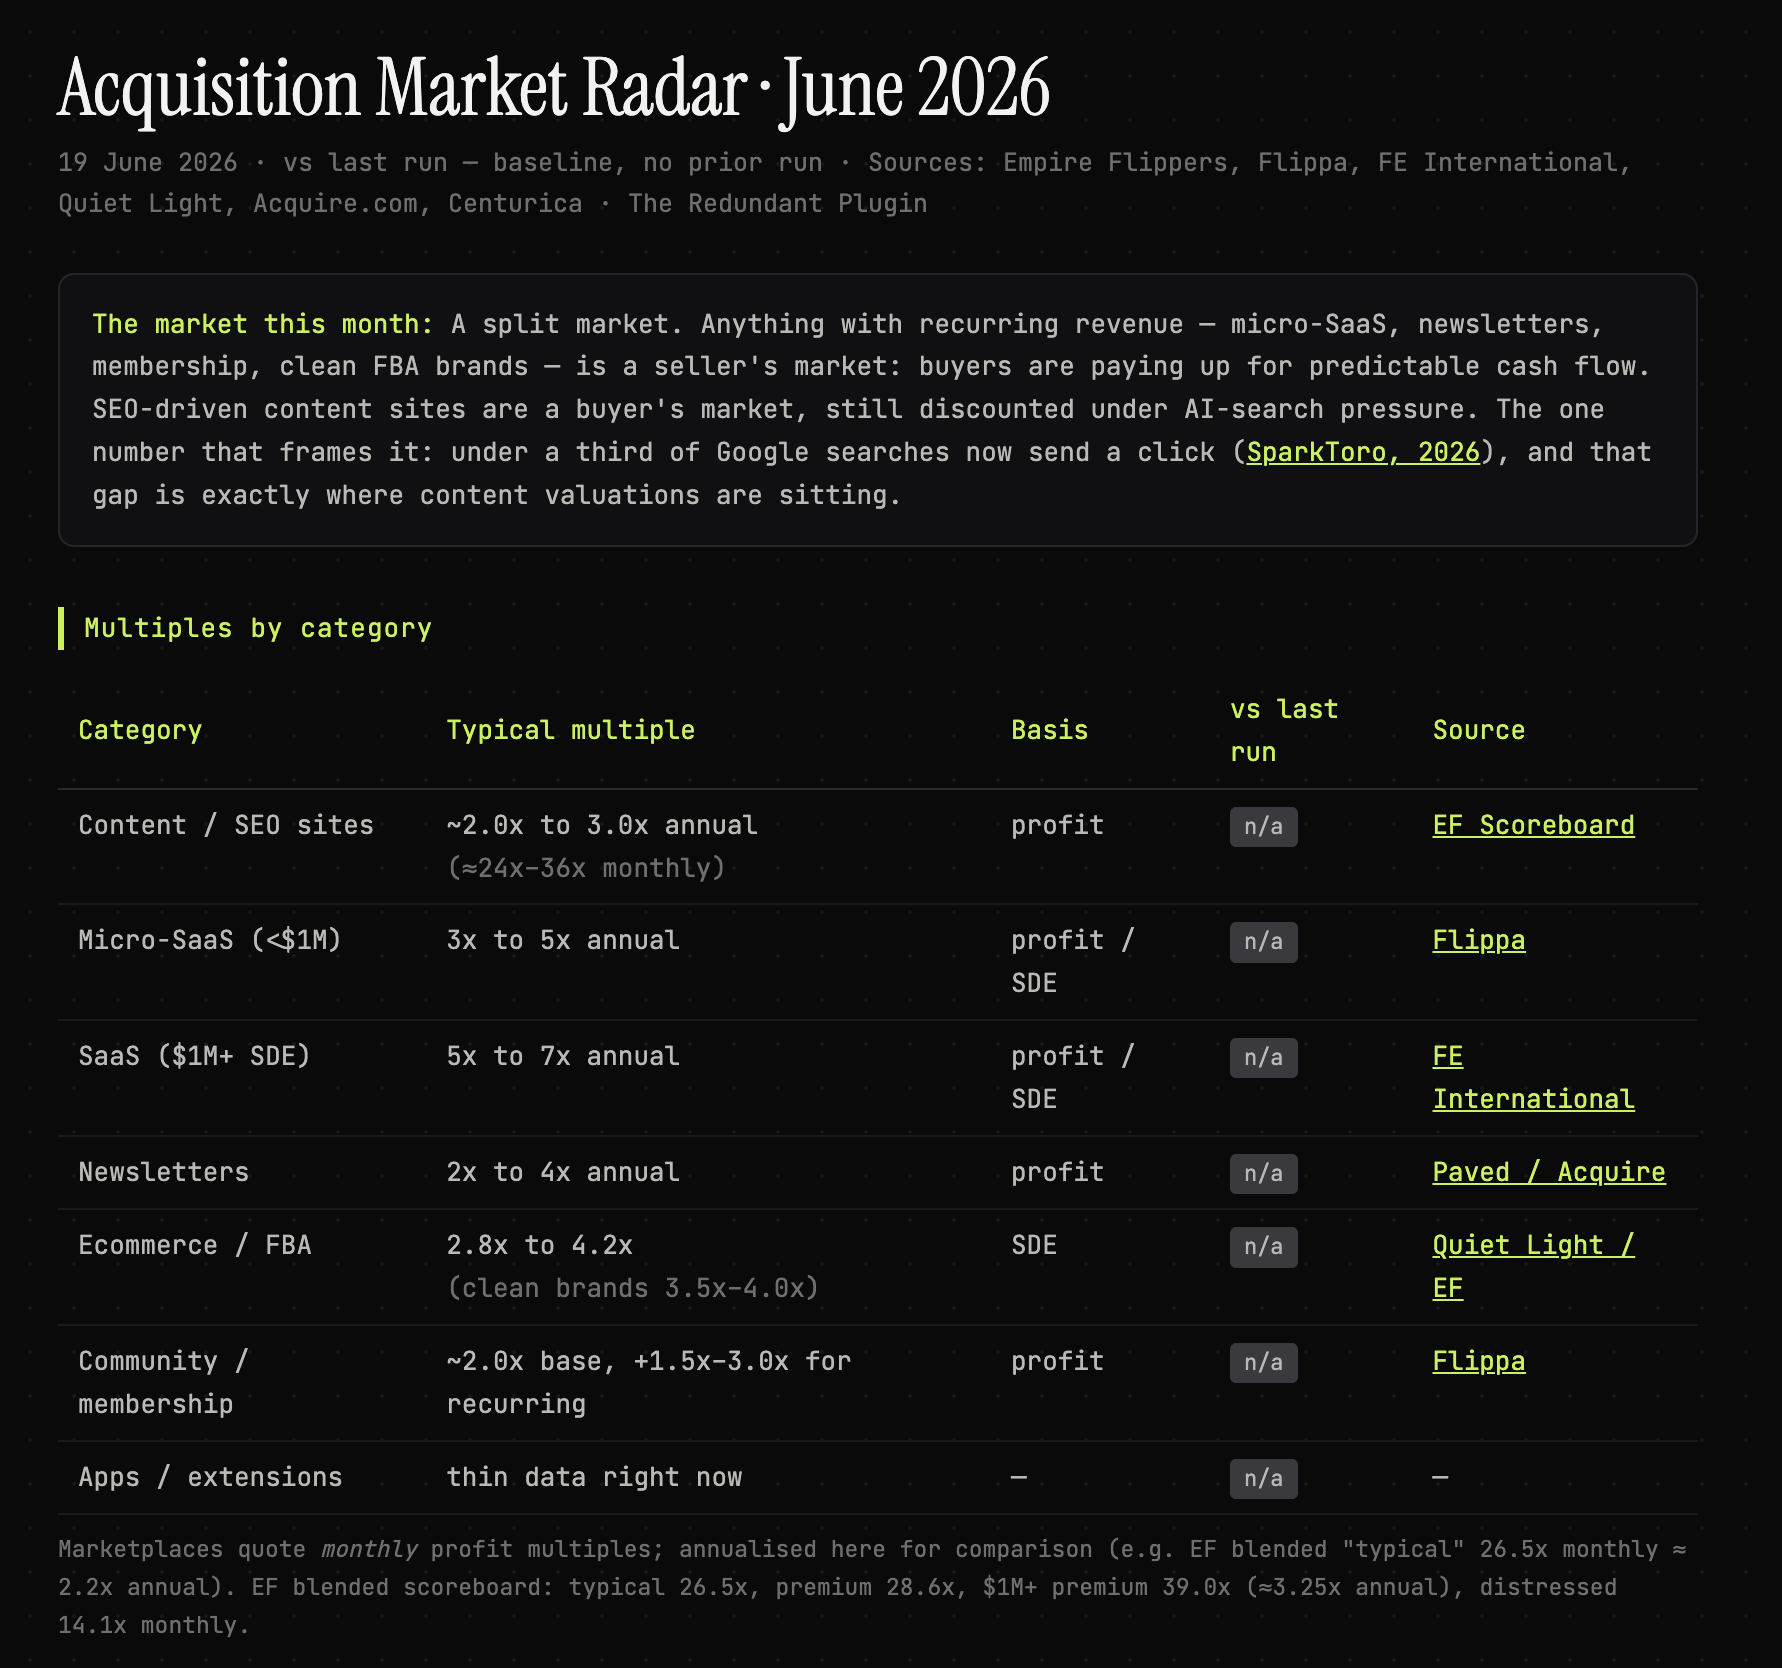Click The market this month label
Viewport: 1782px width, 1668px height.
click(262, 324)
